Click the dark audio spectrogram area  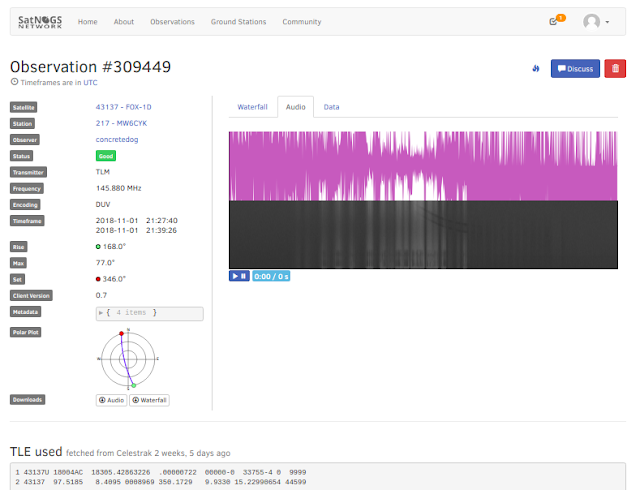pyautogui.click(x=423, y=234)
